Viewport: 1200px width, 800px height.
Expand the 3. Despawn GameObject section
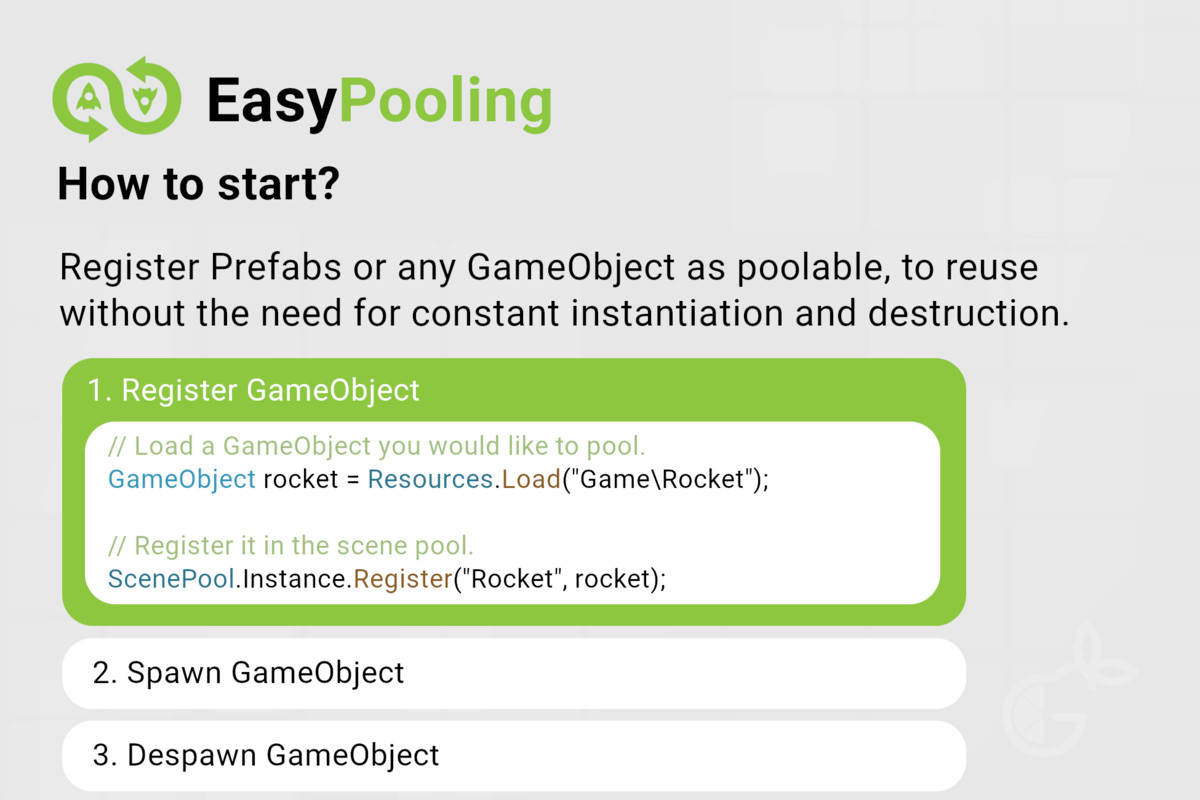(x=514, y=755)
